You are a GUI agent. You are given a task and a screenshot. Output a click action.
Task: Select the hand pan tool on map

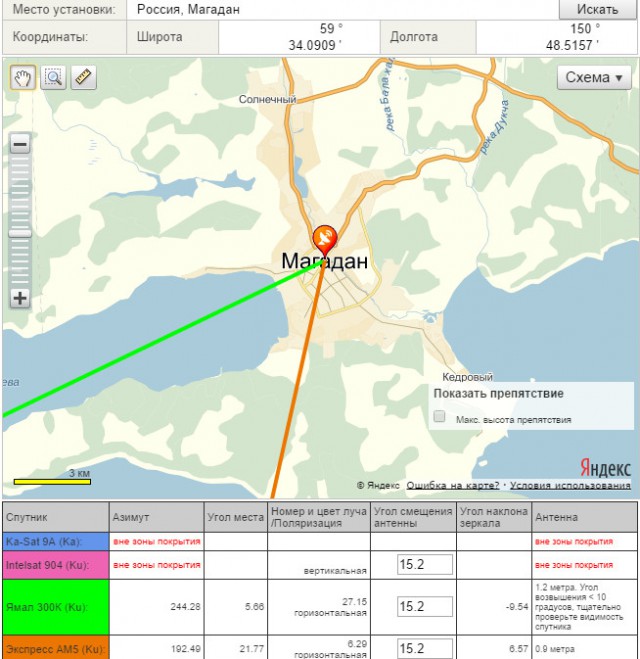[23, 77]
